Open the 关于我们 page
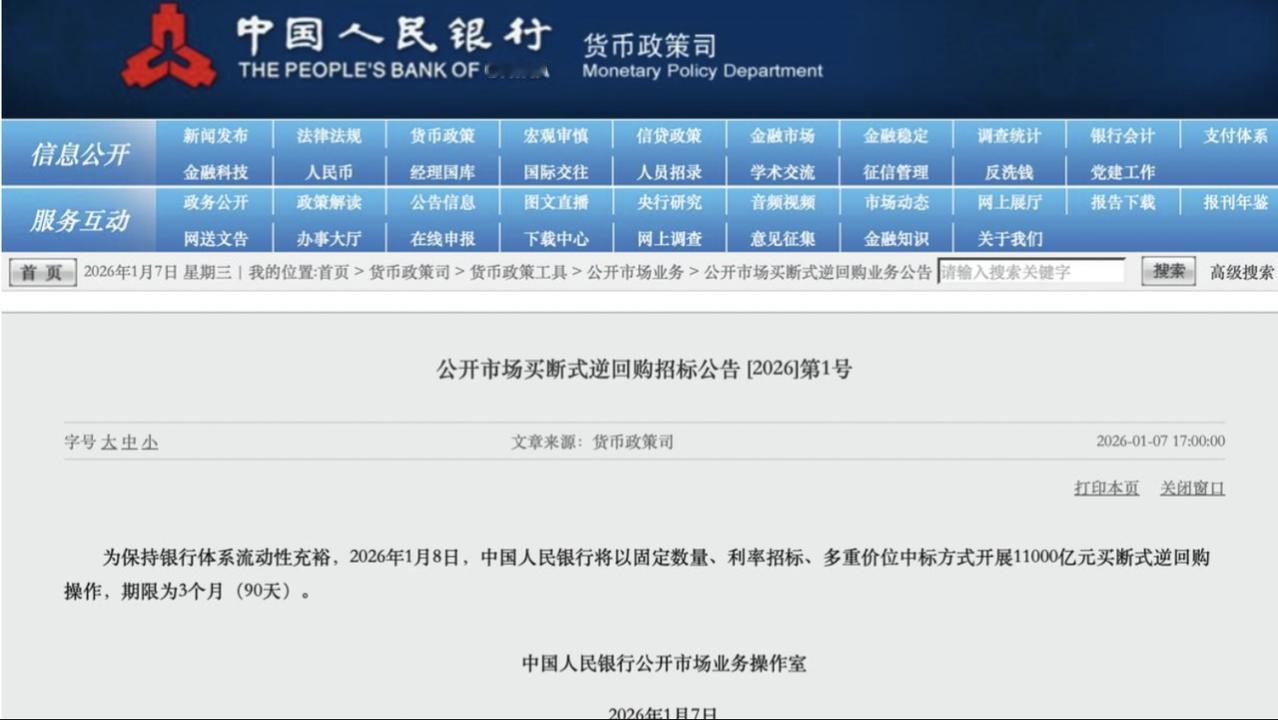Screen dimensions: 1278x720 [1012, 239]
